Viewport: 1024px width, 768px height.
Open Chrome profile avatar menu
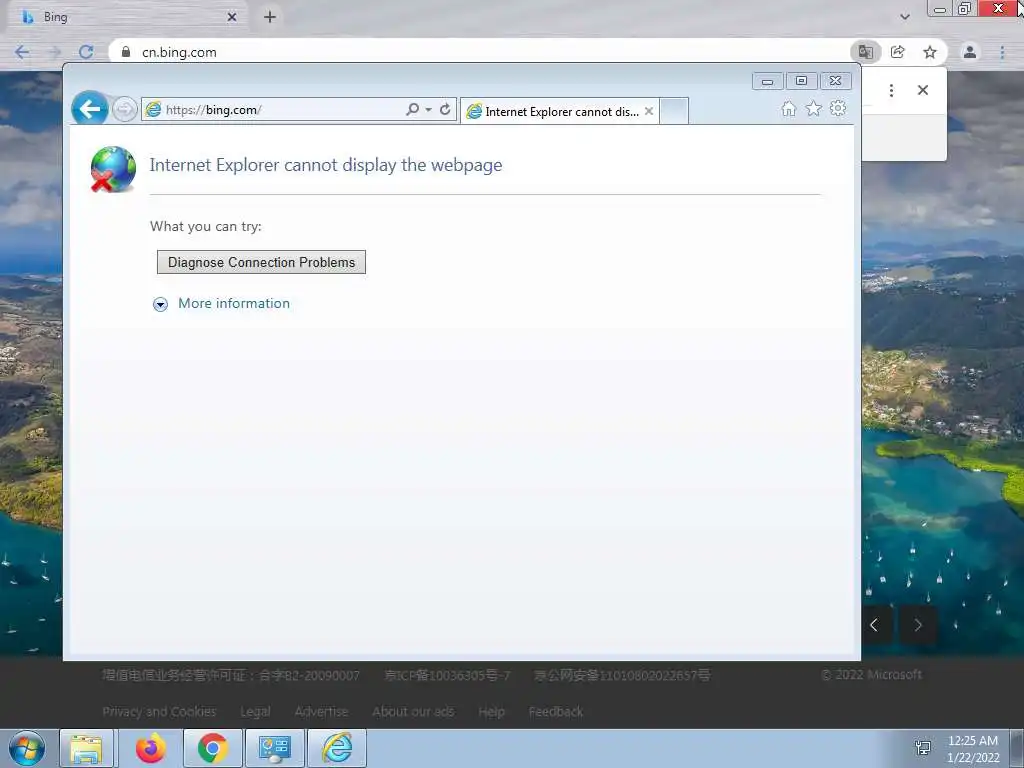pyautogui.click(x=970, y=52)
